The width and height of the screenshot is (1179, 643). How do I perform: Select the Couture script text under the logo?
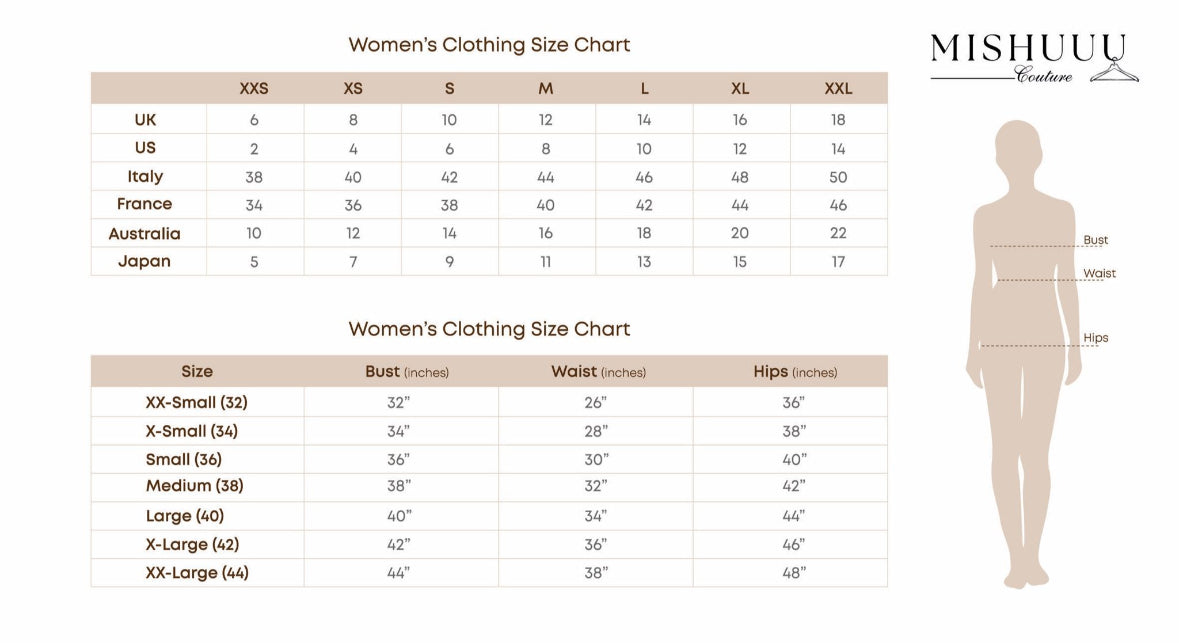pos(1044,76)
